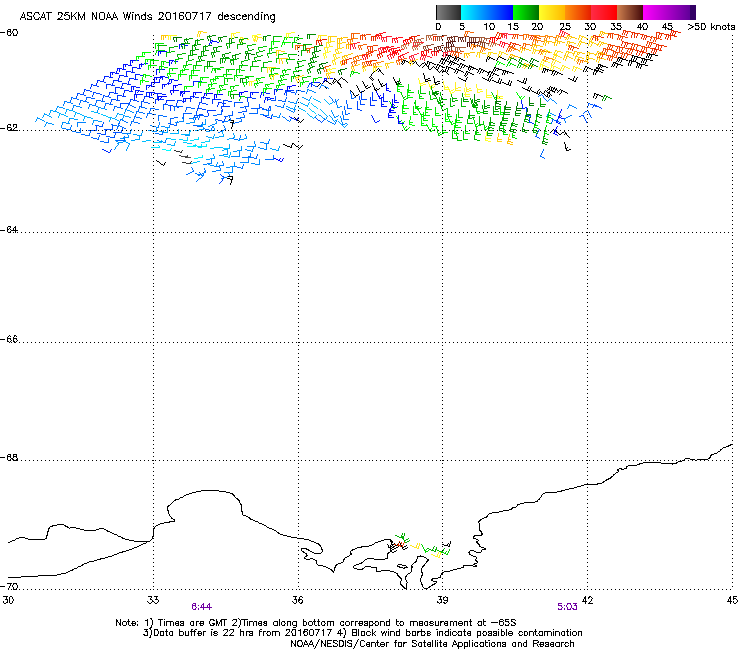
Task: Click the note line "Data buffer is 22 hrs"
Action: [x=203, y=633]
